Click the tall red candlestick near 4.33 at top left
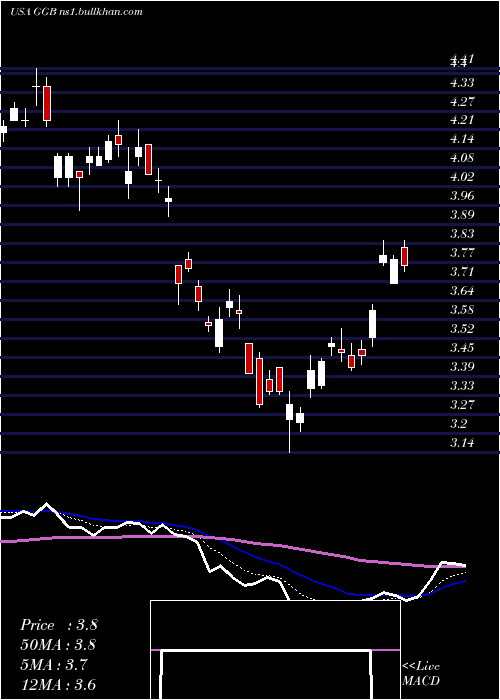This screenshot has width=500, height=700. pos(47,102)
